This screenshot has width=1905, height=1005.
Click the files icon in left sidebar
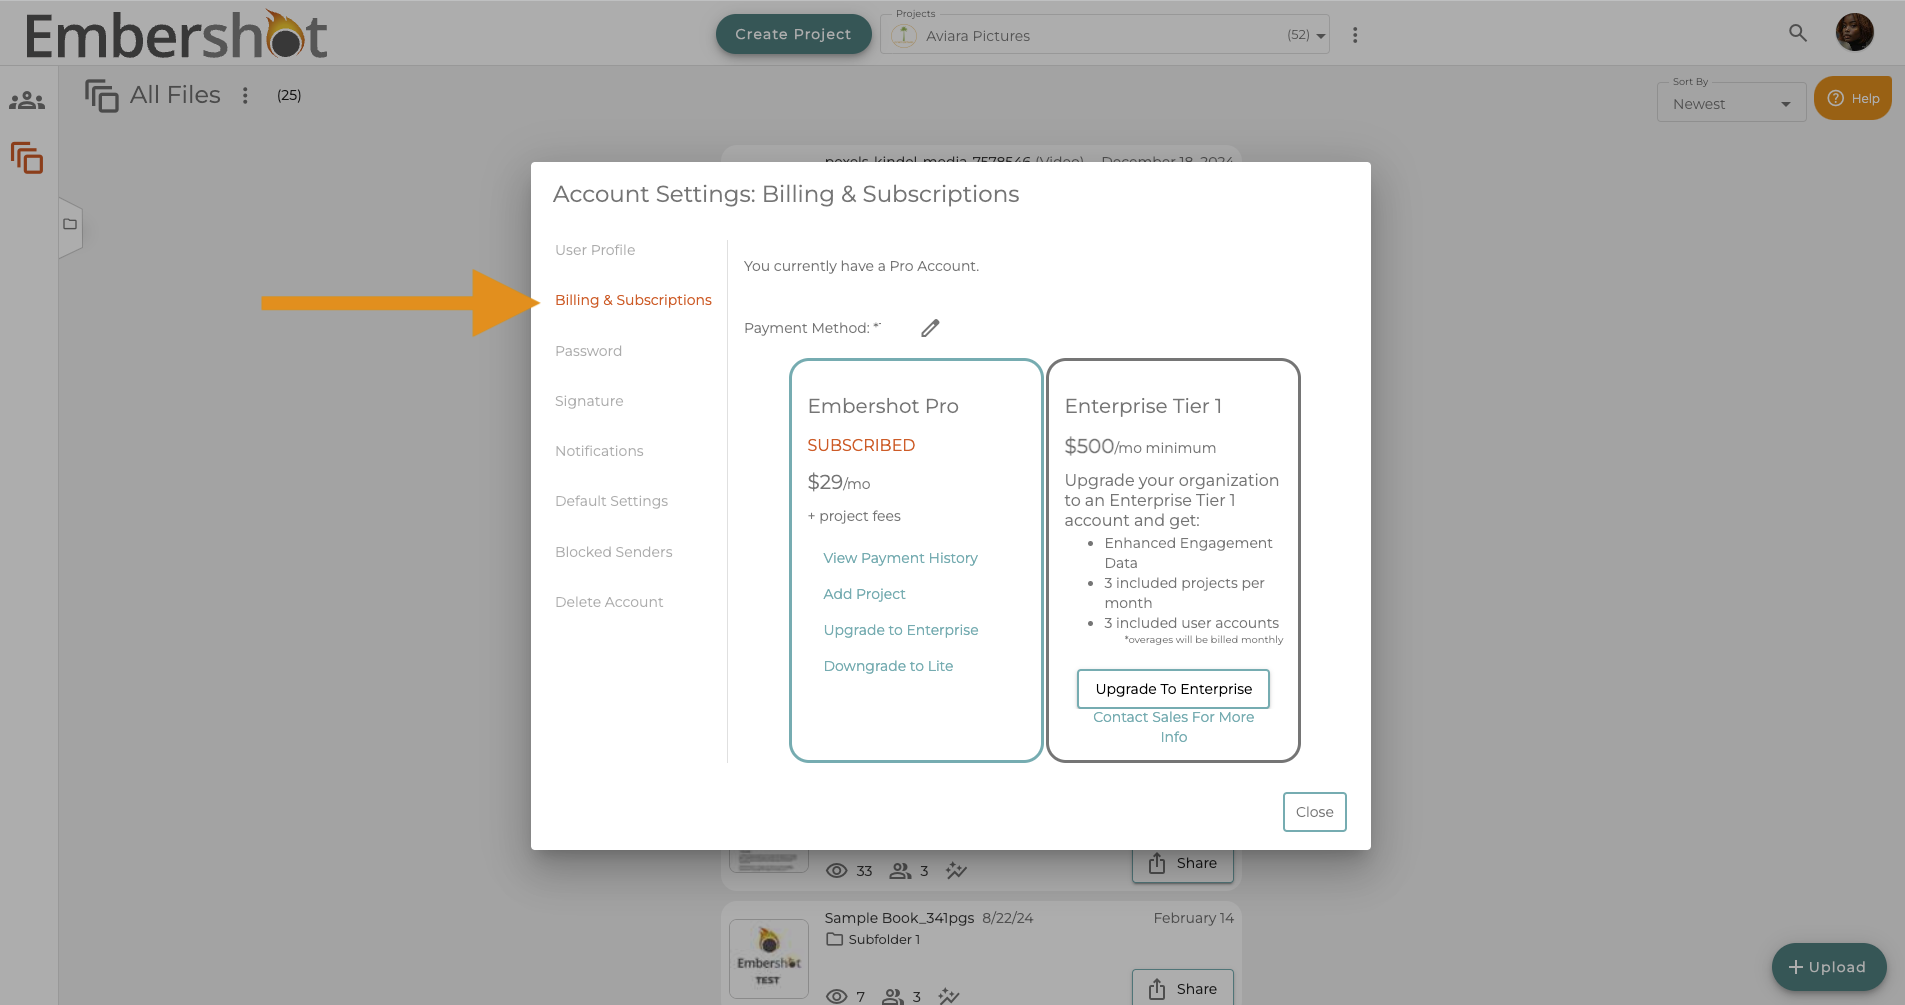click(27, 158)
